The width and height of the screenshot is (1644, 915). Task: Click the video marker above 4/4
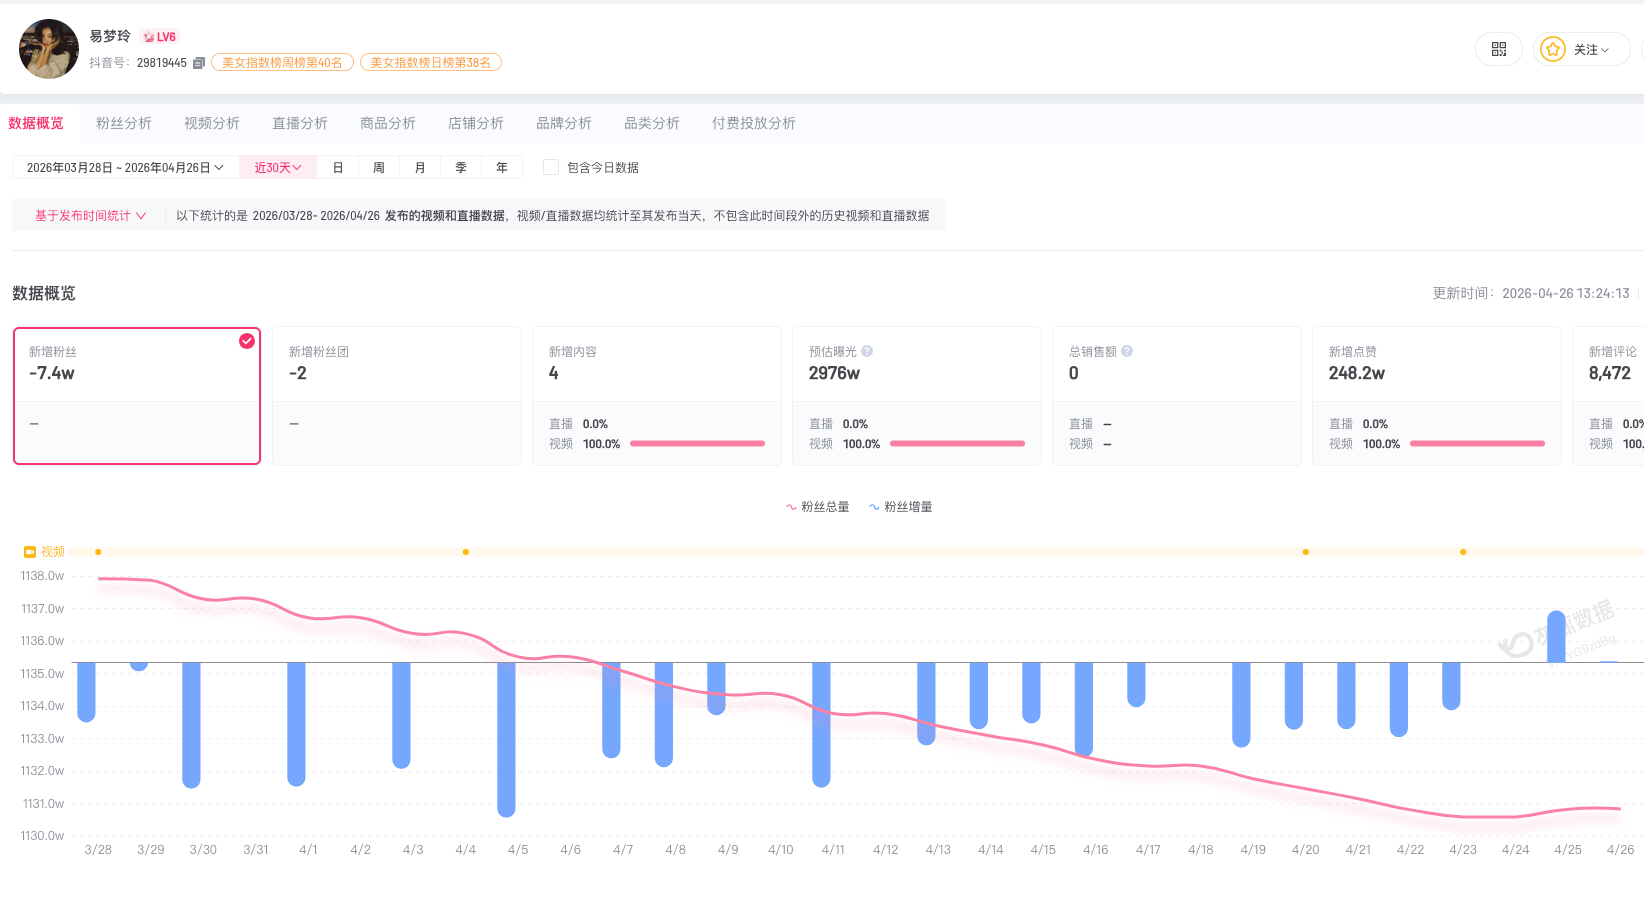[466, 552]
